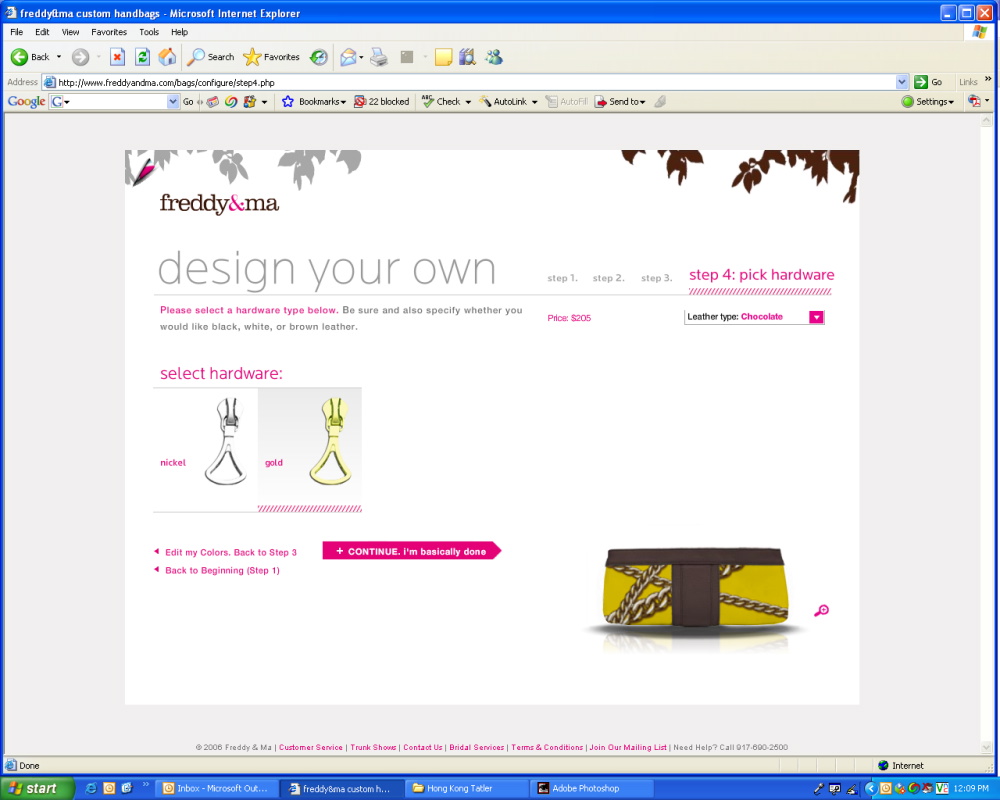Open the Customer Service footer link
Viewport: 1000px width, 800px height.
pos(311,747)
